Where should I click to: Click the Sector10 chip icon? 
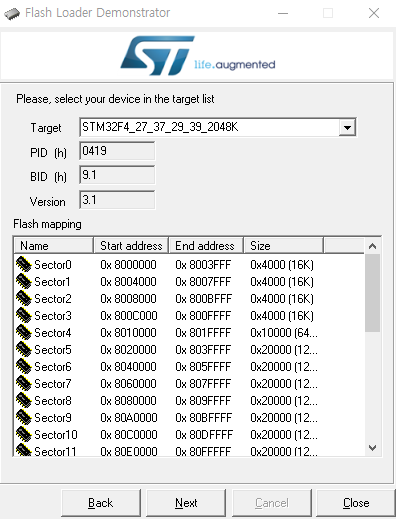[23, 434]
